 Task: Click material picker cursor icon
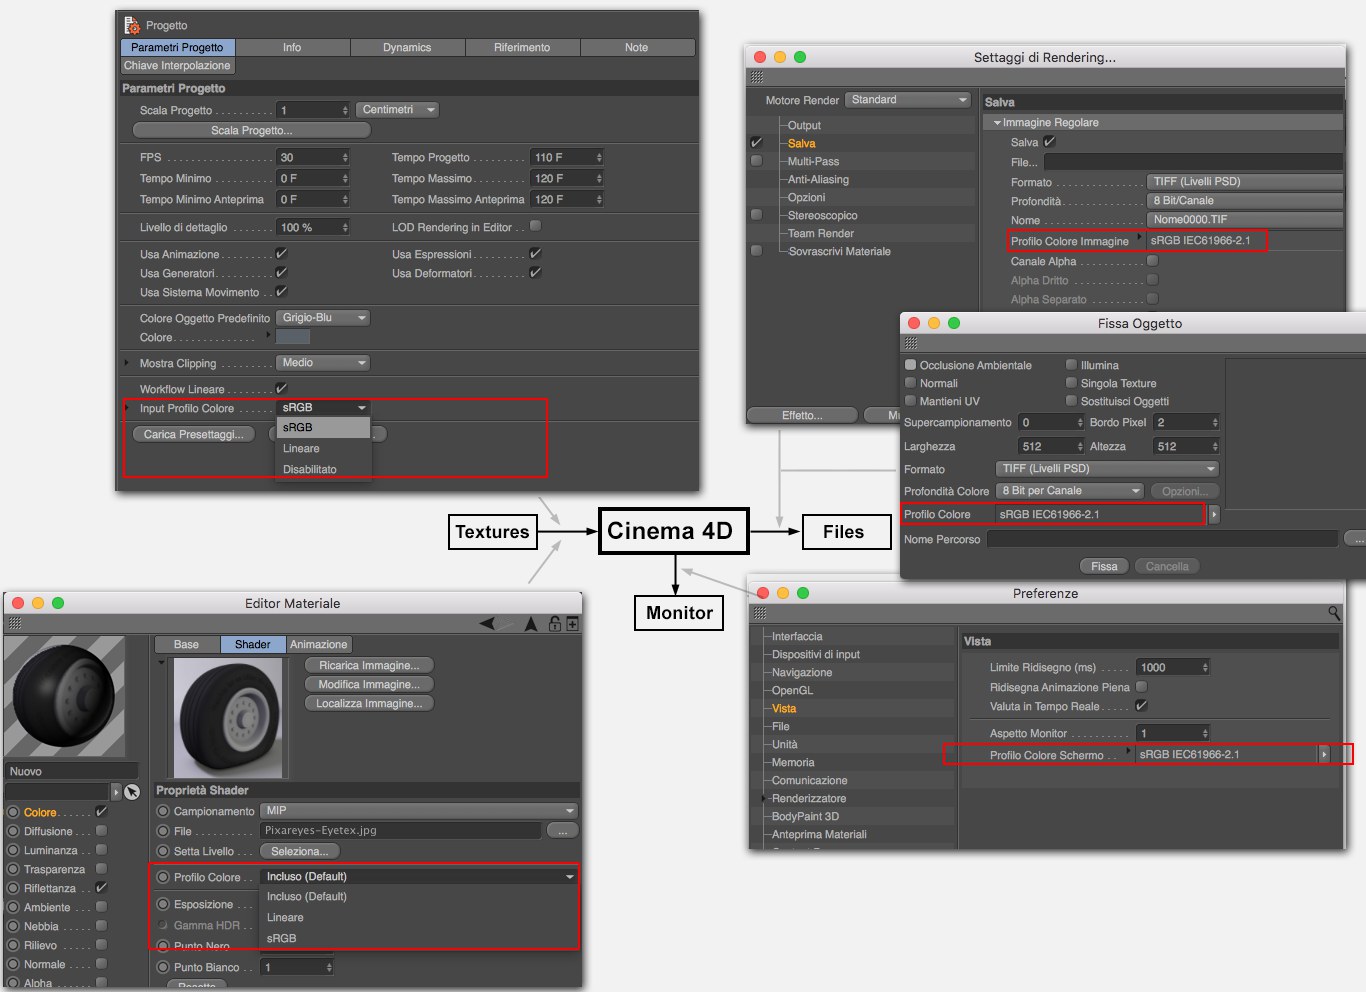tap(132, 792)
